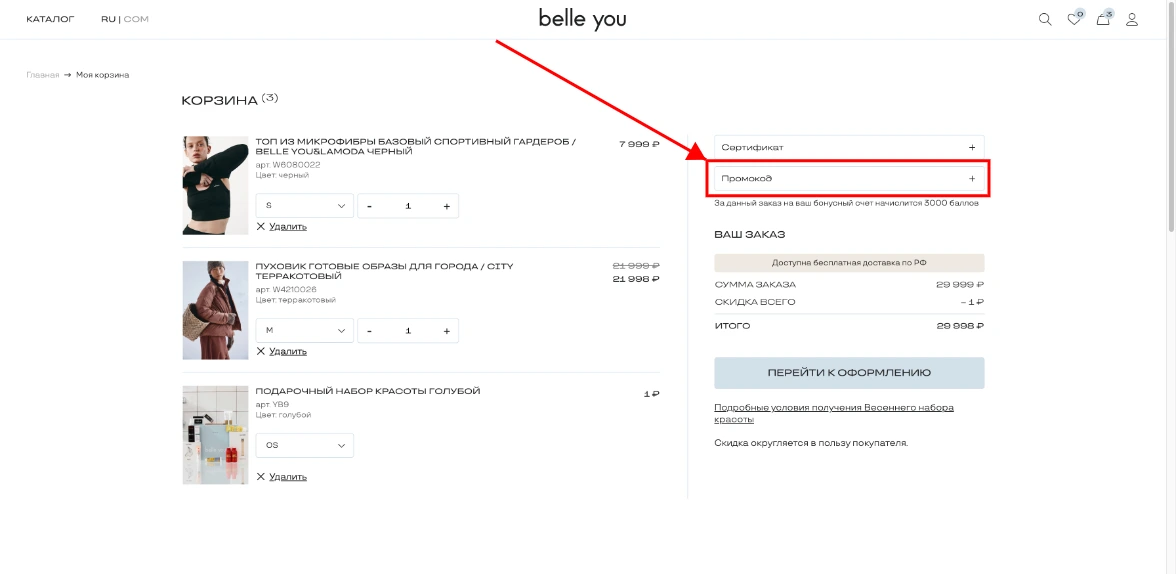
Task: Click the ИТОГО 29 998 ₽ total
Action: click(849, 326)
